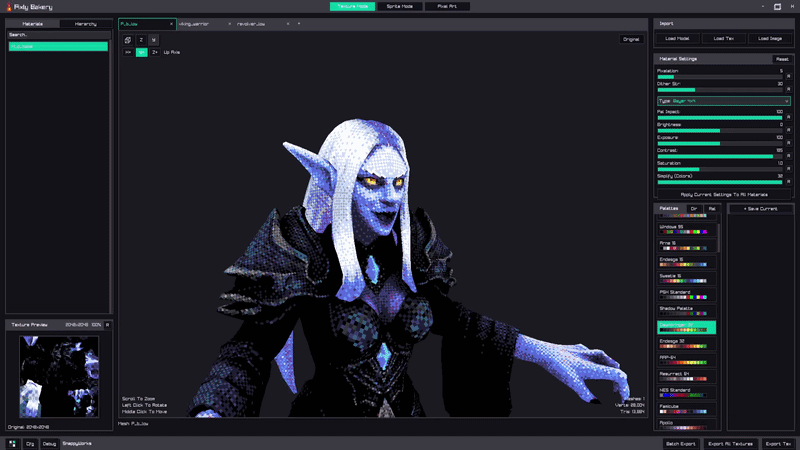Adjust the Brightness slider
This screenshot has height=450, width=800.
point(720,131)
